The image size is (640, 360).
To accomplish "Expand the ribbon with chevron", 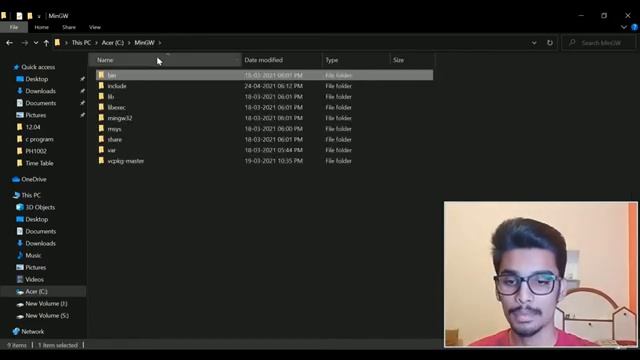I will pyautogui.click(x=624, y=27).
